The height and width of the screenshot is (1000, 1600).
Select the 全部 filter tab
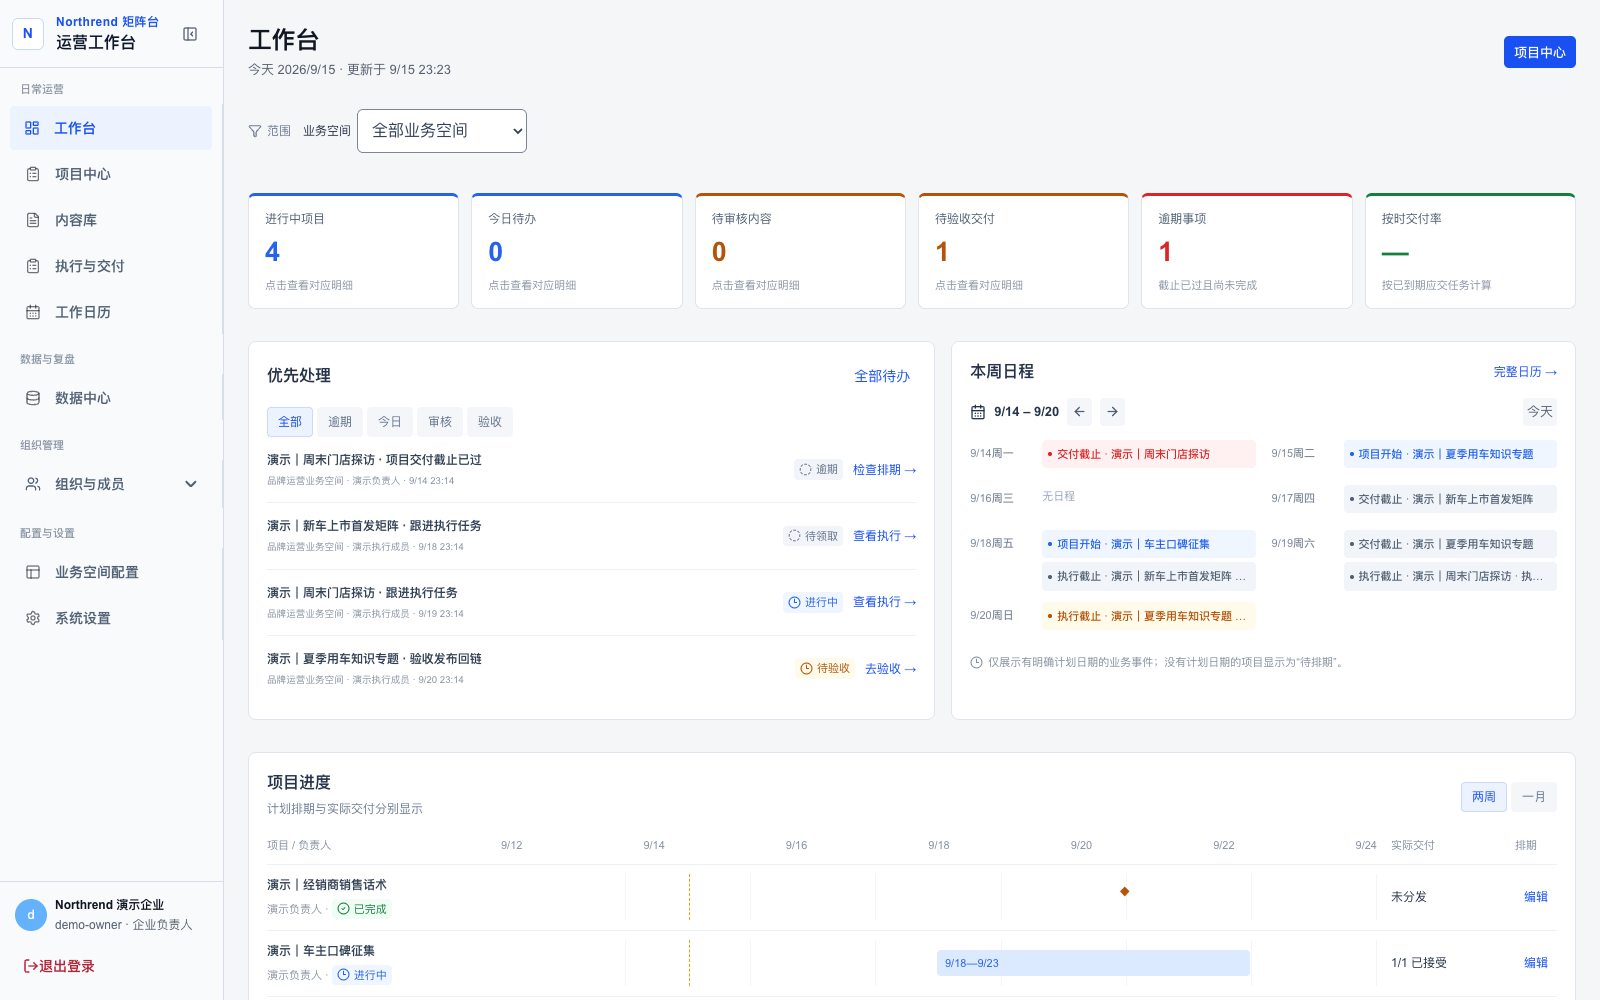290,422
